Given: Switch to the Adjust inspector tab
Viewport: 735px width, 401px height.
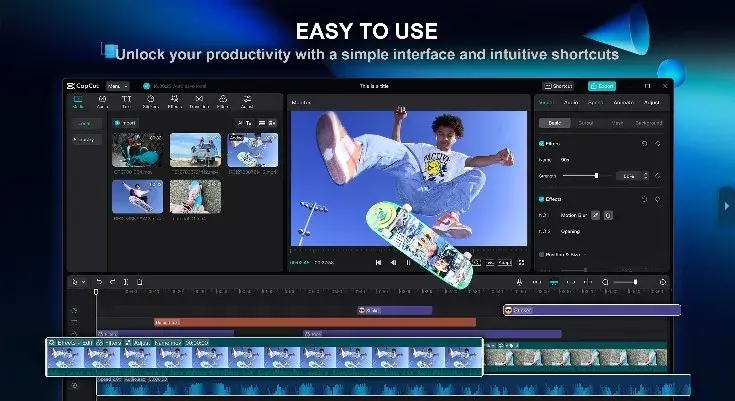Looking at the screenshot, I should click(x=652, y=102).
